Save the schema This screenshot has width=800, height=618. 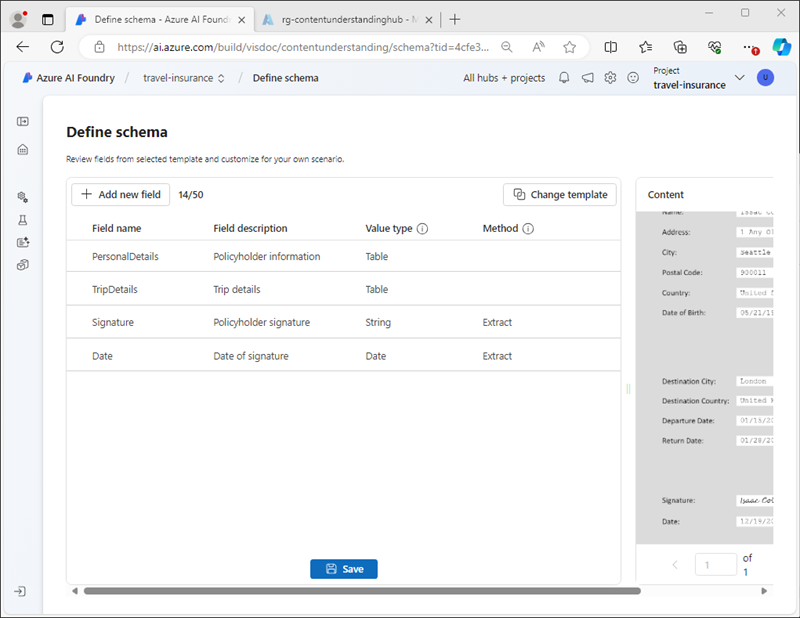344,569
